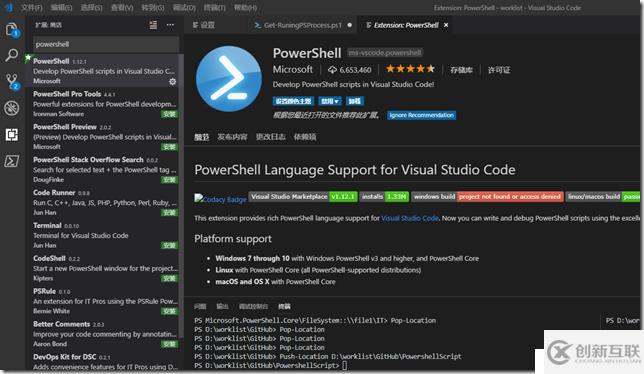Click the five-star rating of PowerShell extension
The image size is (644, 374).
pos(410,69)
